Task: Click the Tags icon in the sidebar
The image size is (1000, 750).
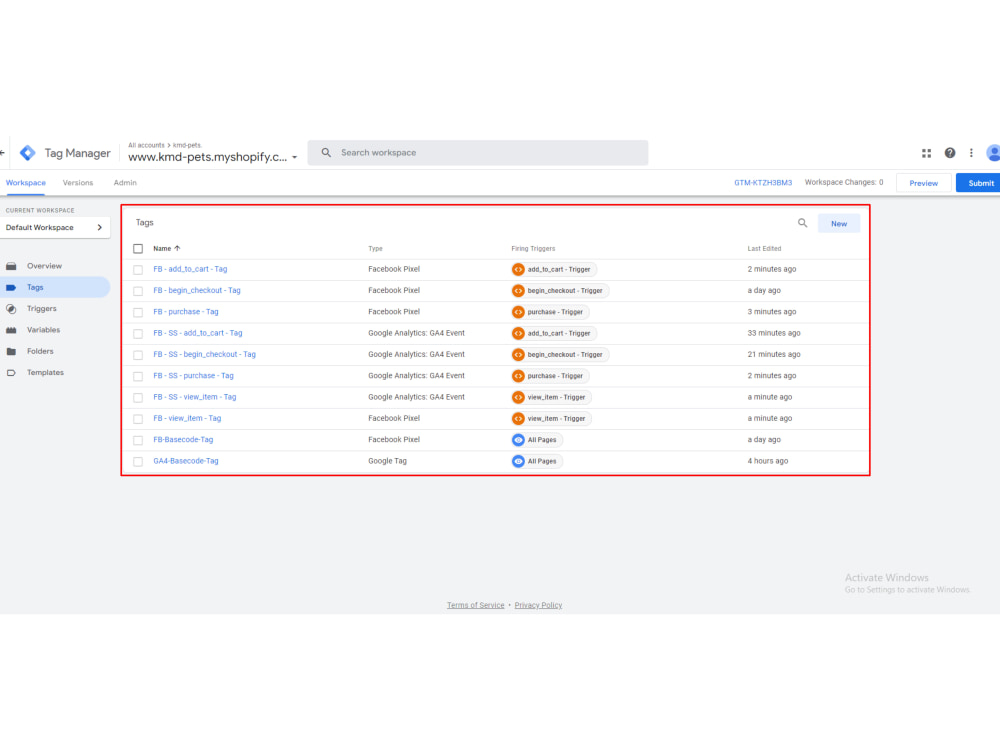Action: (x=11, y=288)
